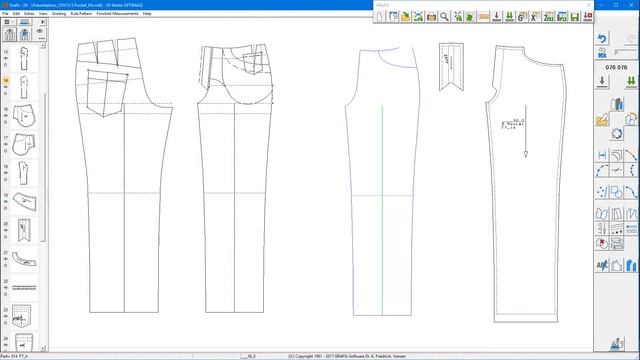Select the text Abc tool in right panel

pos(602,265)
